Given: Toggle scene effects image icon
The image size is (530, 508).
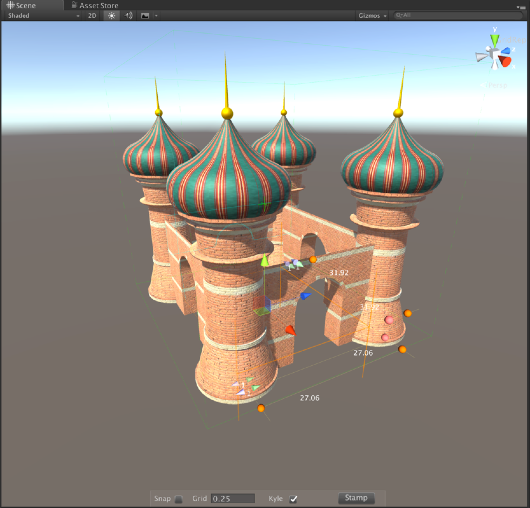Looking at the screenshot, I should pyautogui.click(x=145, y=16).
